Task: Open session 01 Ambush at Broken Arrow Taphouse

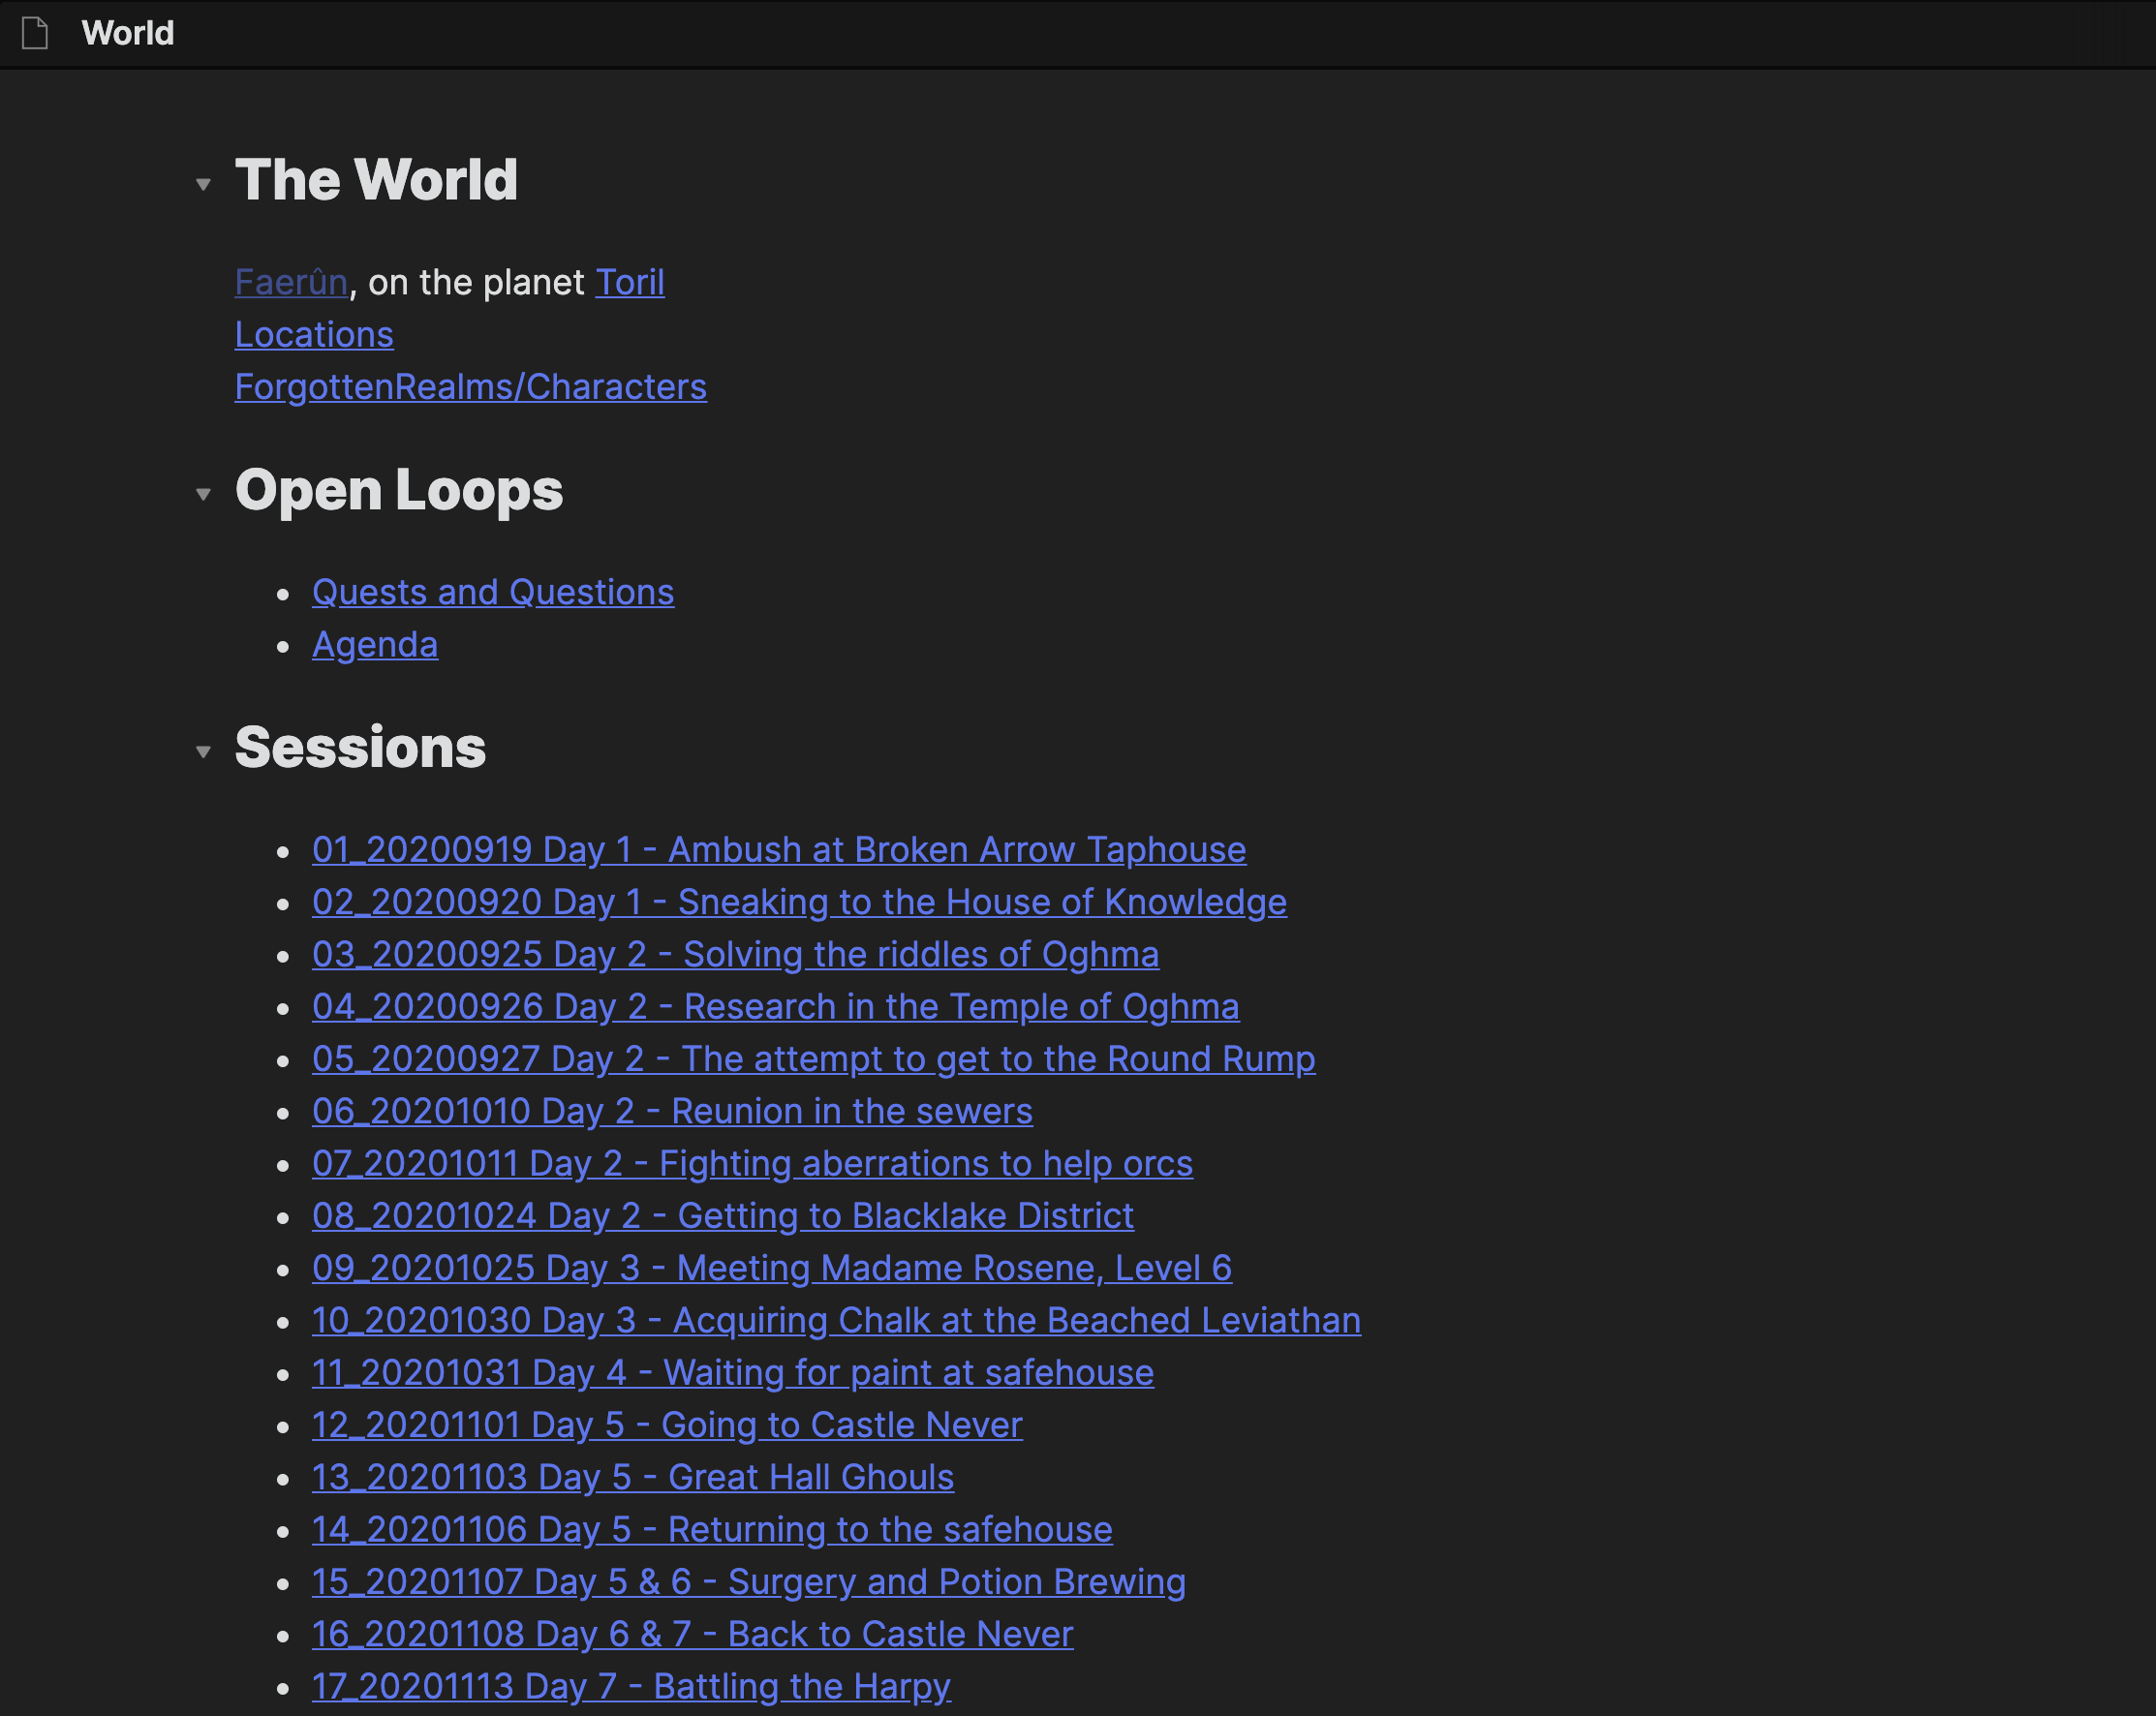Action: pos(779,849)
